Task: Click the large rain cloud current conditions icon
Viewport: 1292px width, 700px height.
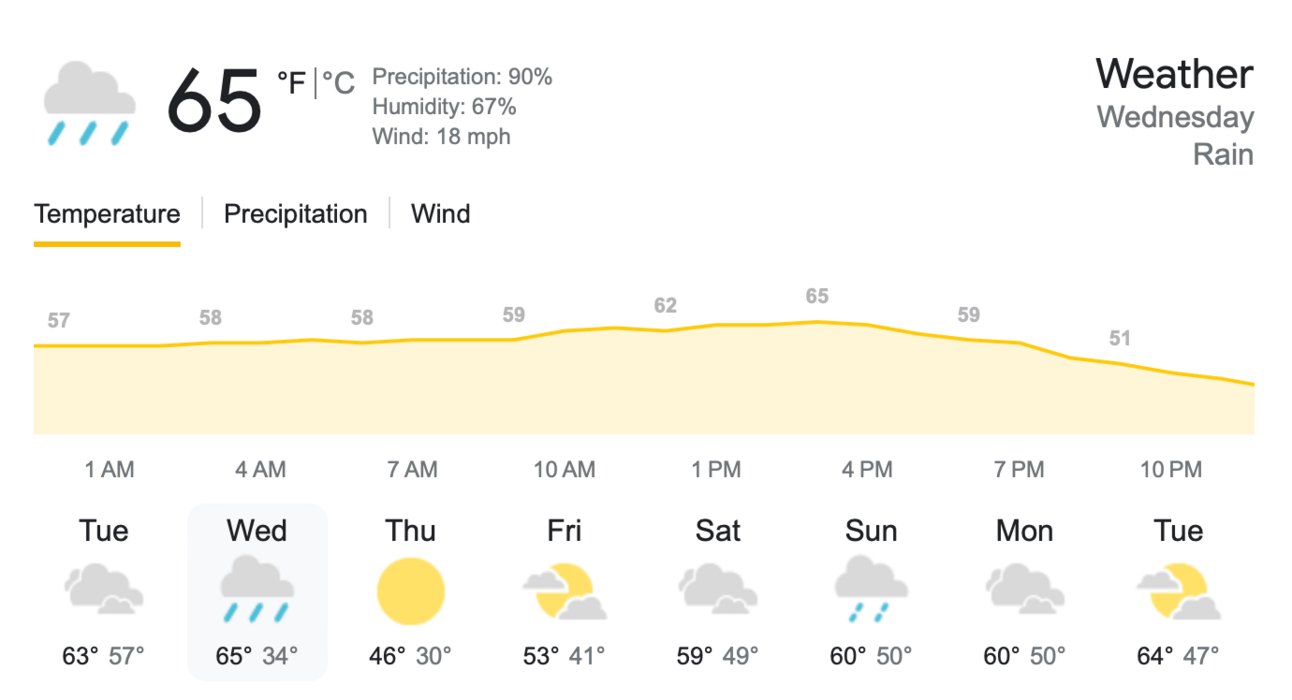Action: tap(89, 103)
